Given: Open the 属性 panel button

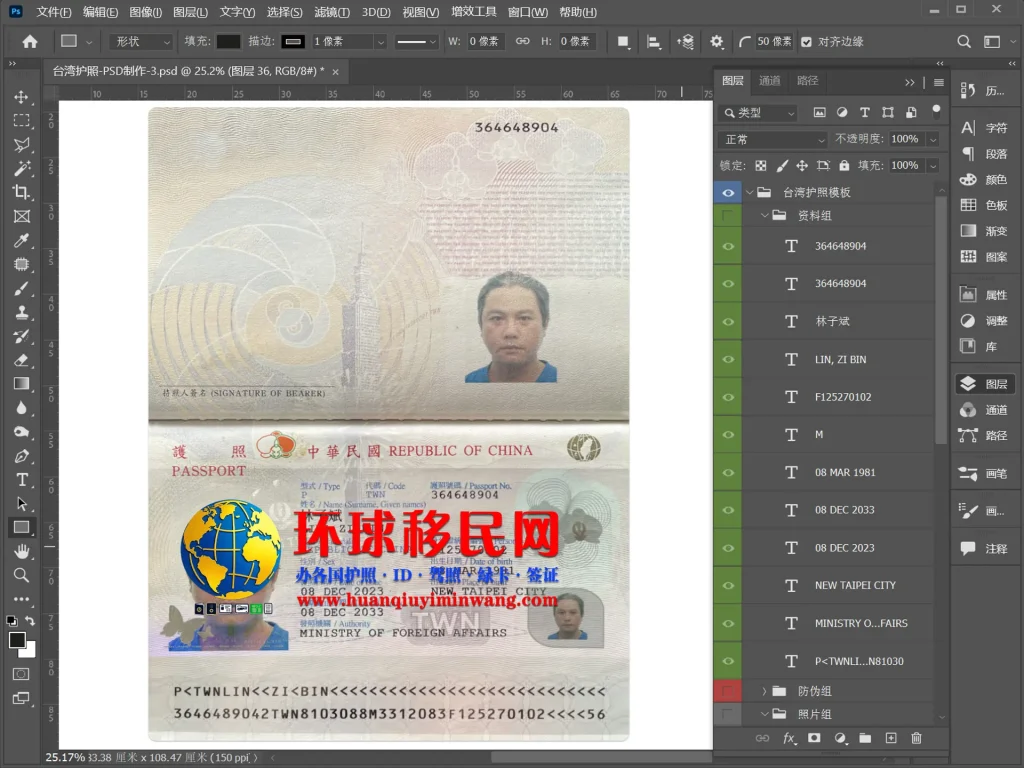Looking at the screenshot, I should (985, 295).
